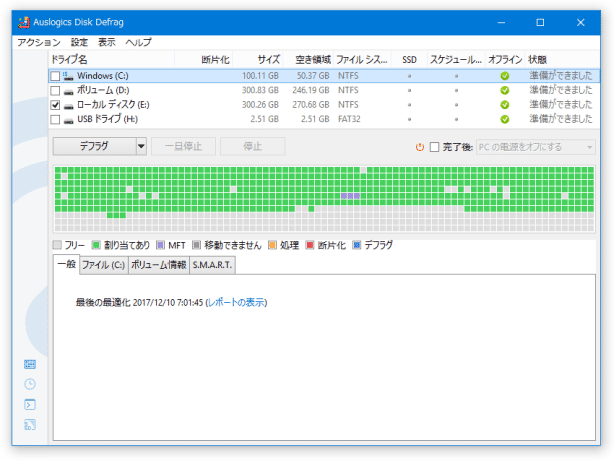Viewport: 614px width, 461px height.
Task: Switch to the 一般 tab
Action: [x=67, y=264]
